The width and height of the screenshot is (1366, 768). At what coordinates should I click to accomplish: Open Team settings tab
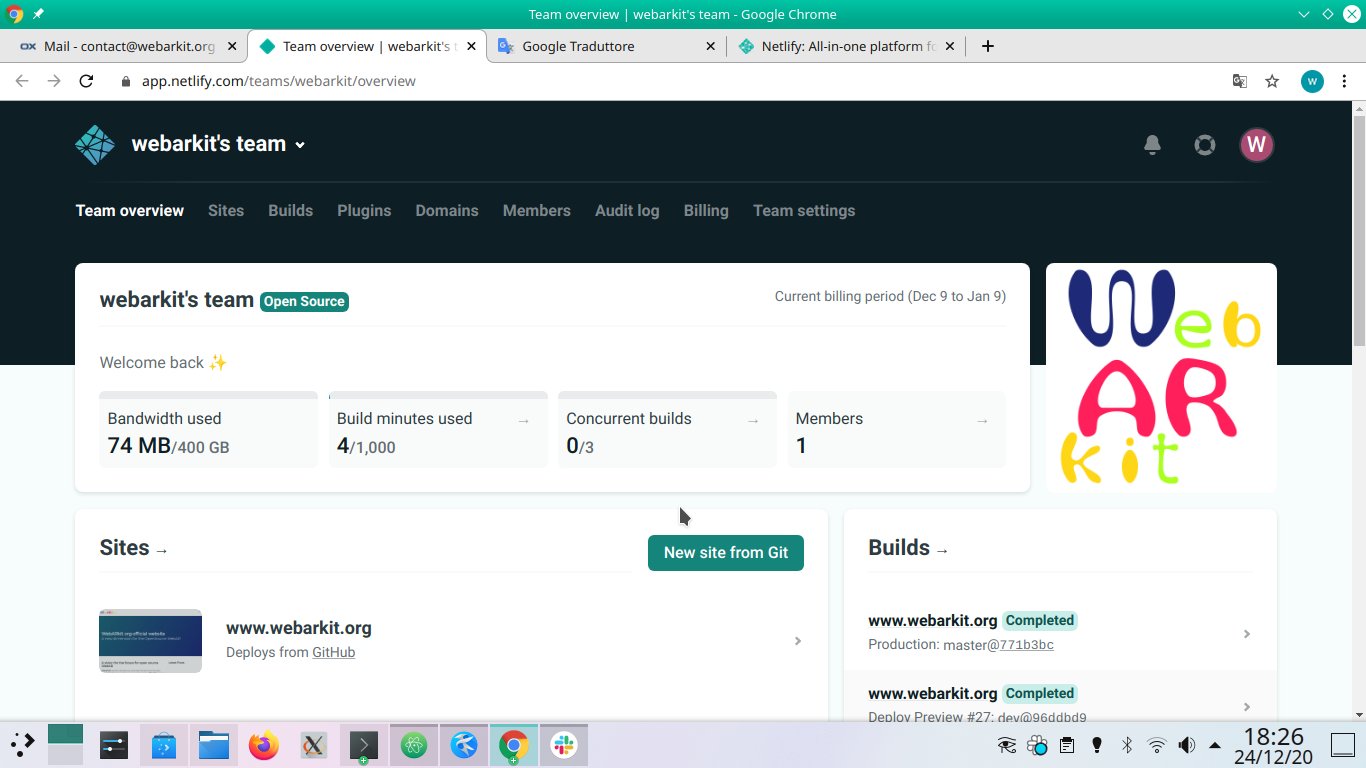[x=804, y=211]
